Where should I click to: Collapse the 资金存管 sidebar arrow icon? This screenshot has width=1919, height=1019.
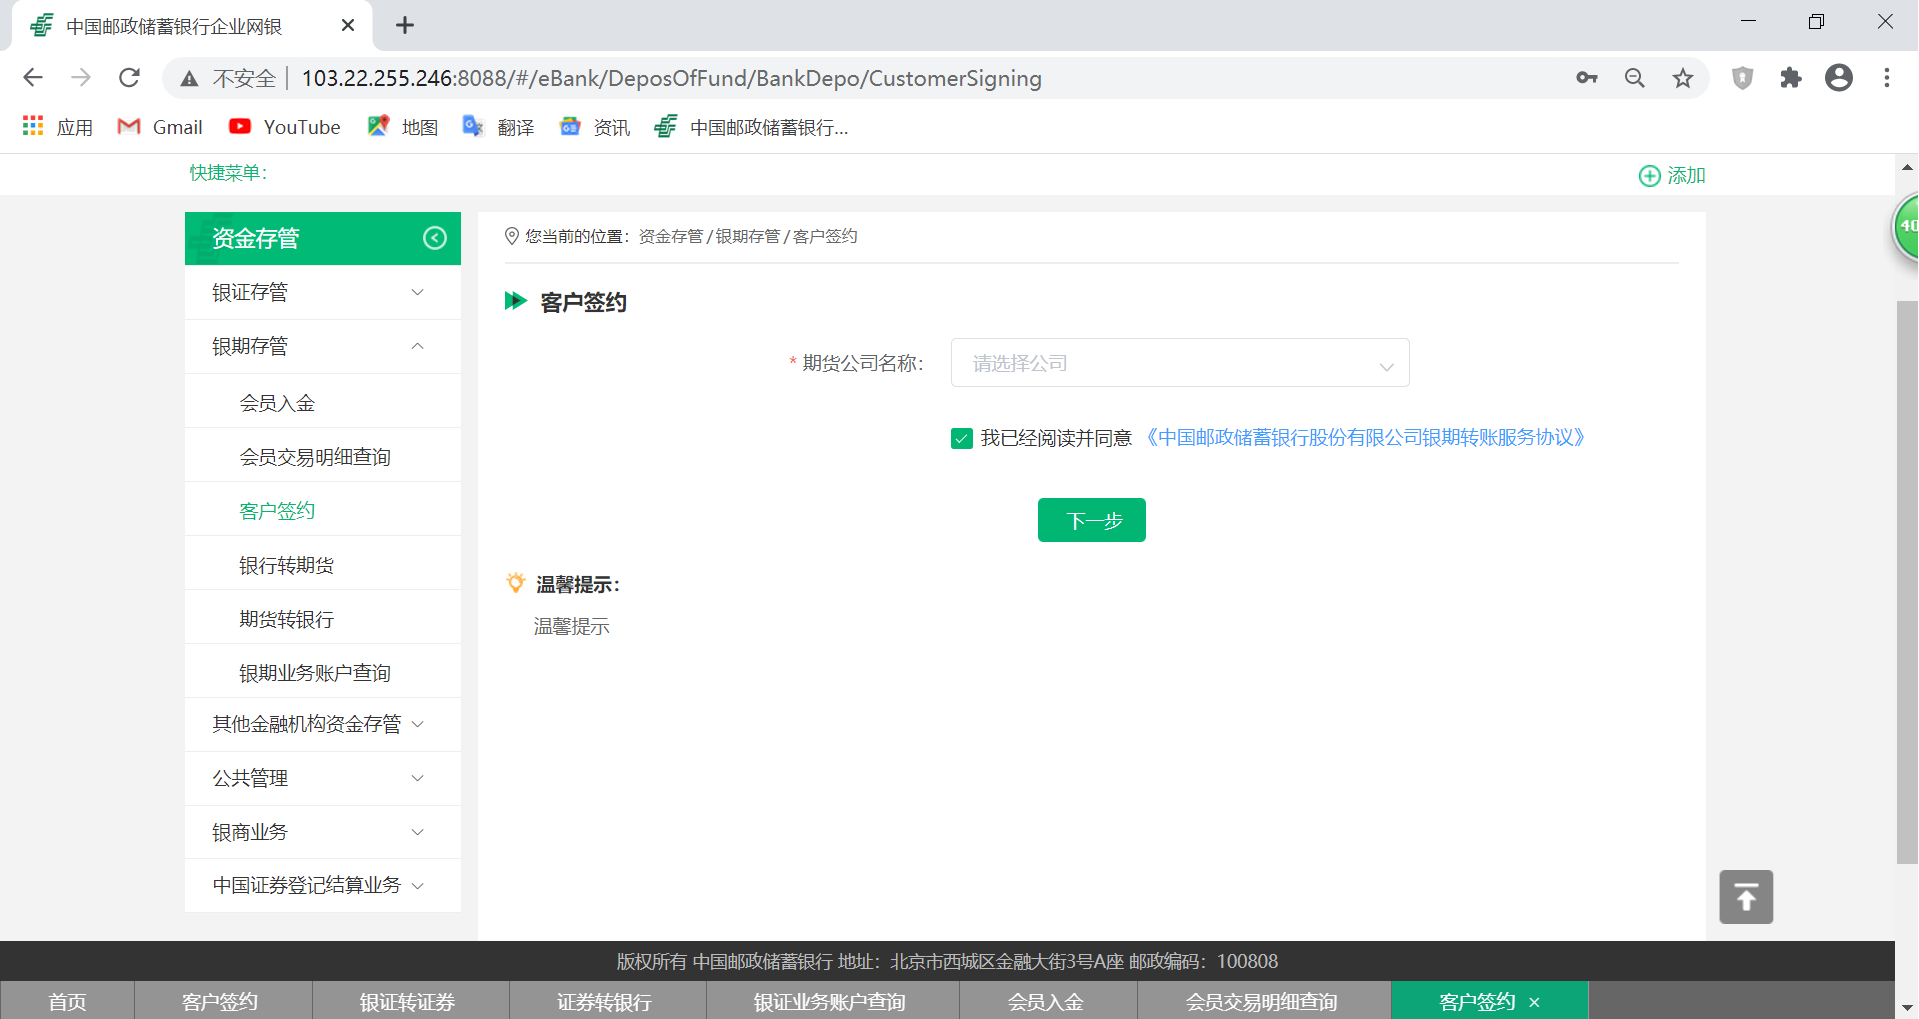(x=434, y=238)
